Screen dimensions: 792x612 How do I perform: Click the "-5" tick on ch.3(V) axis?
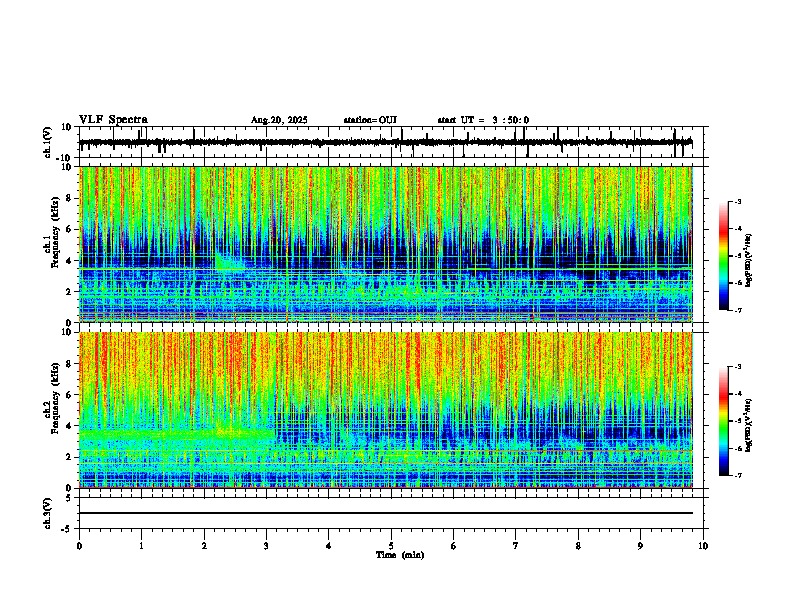(67, 529)
